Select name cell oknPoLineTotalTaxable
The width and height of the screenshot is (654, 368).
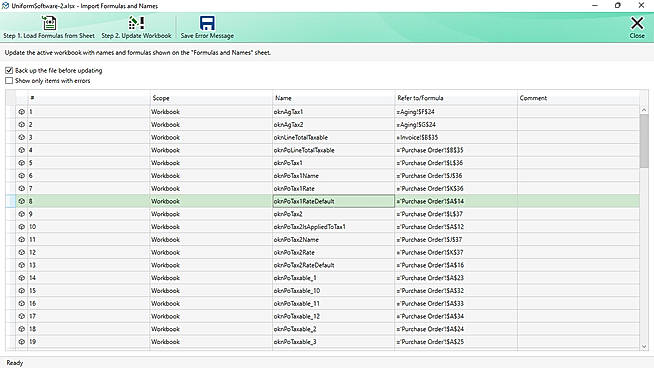coord(334,150)
